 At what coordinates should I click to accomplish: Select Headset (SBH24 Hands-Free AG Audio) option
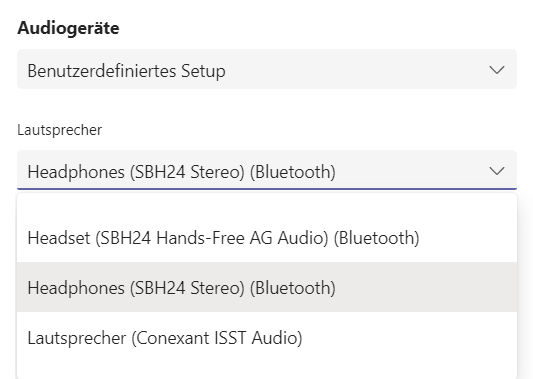point(267,237)
